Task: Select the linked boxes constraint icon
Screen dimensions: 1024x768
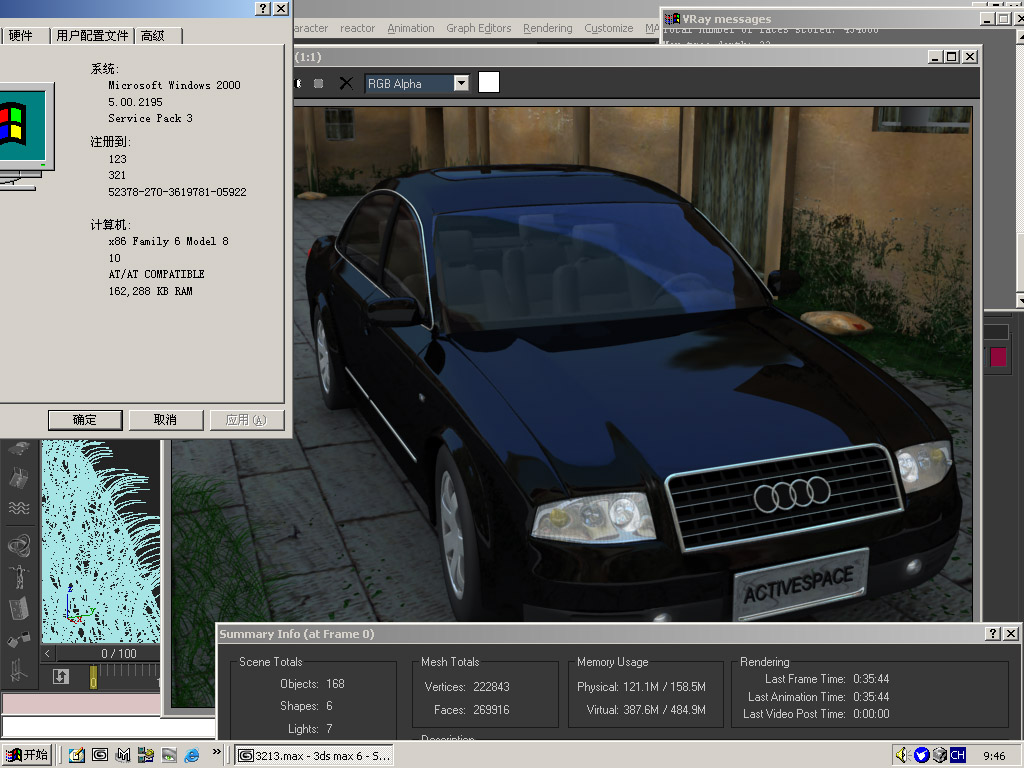Action: coord(19,639)
